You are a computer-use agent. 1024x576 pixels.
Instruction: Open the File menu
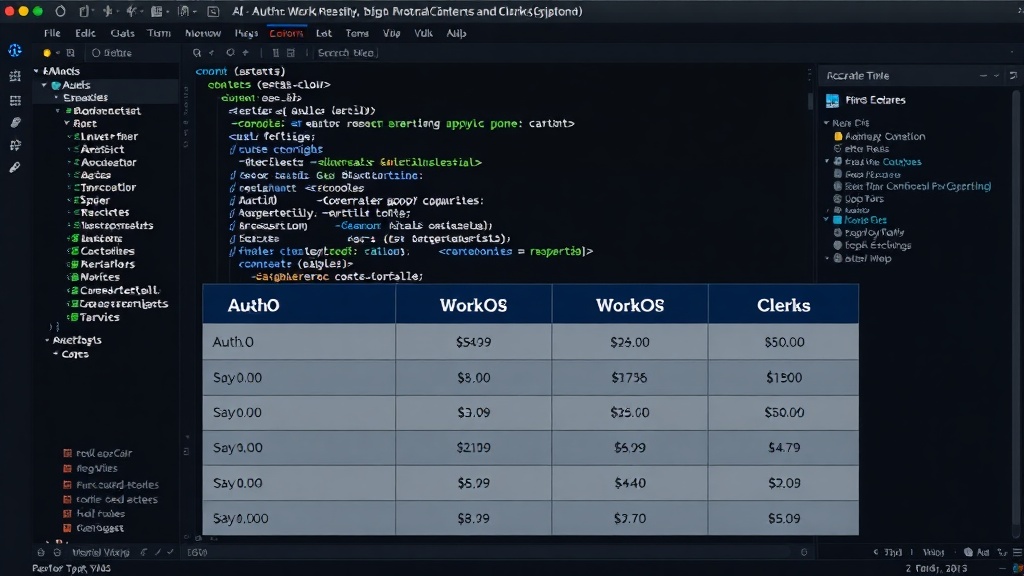click(52, 33)
